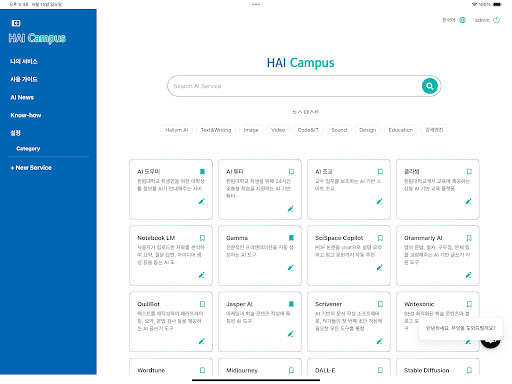Image resolution: width=512 pixels, height=384 pixels.
Task: Toggle bookmark on 클라썸 card
Action: pyautogui.click(x=469, y=172)
